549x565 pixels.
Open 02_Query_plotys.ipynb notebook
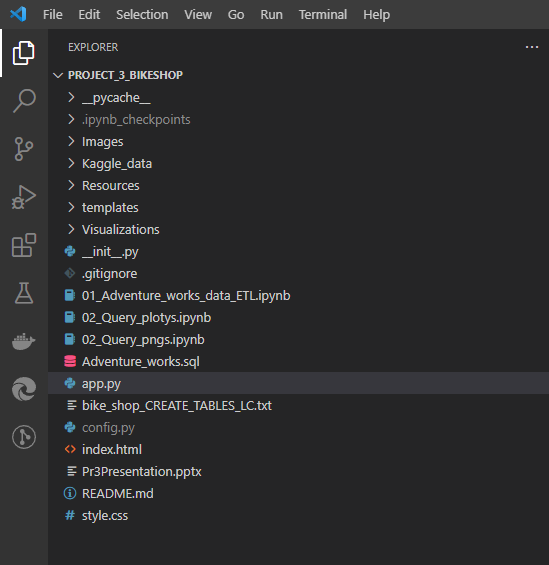pos(146,318)
